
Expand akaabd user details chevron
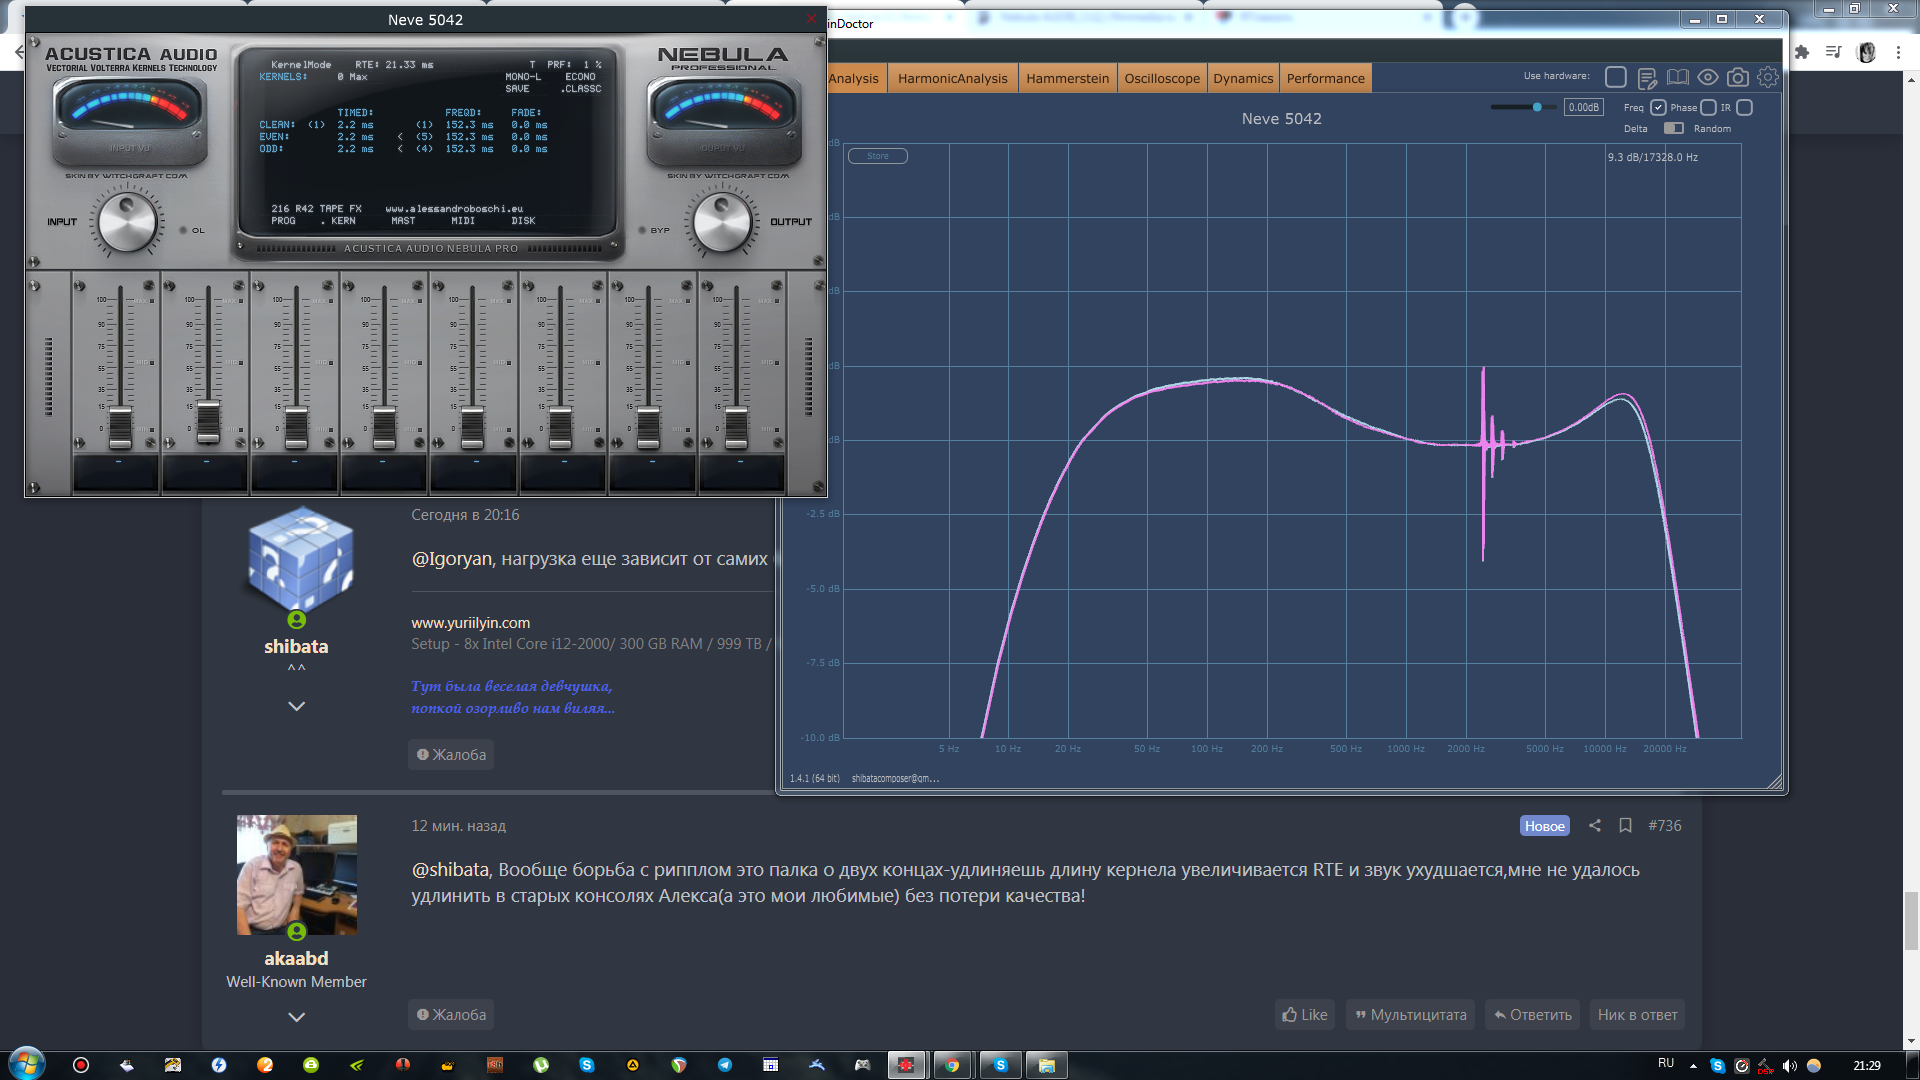click(296, 1017)
